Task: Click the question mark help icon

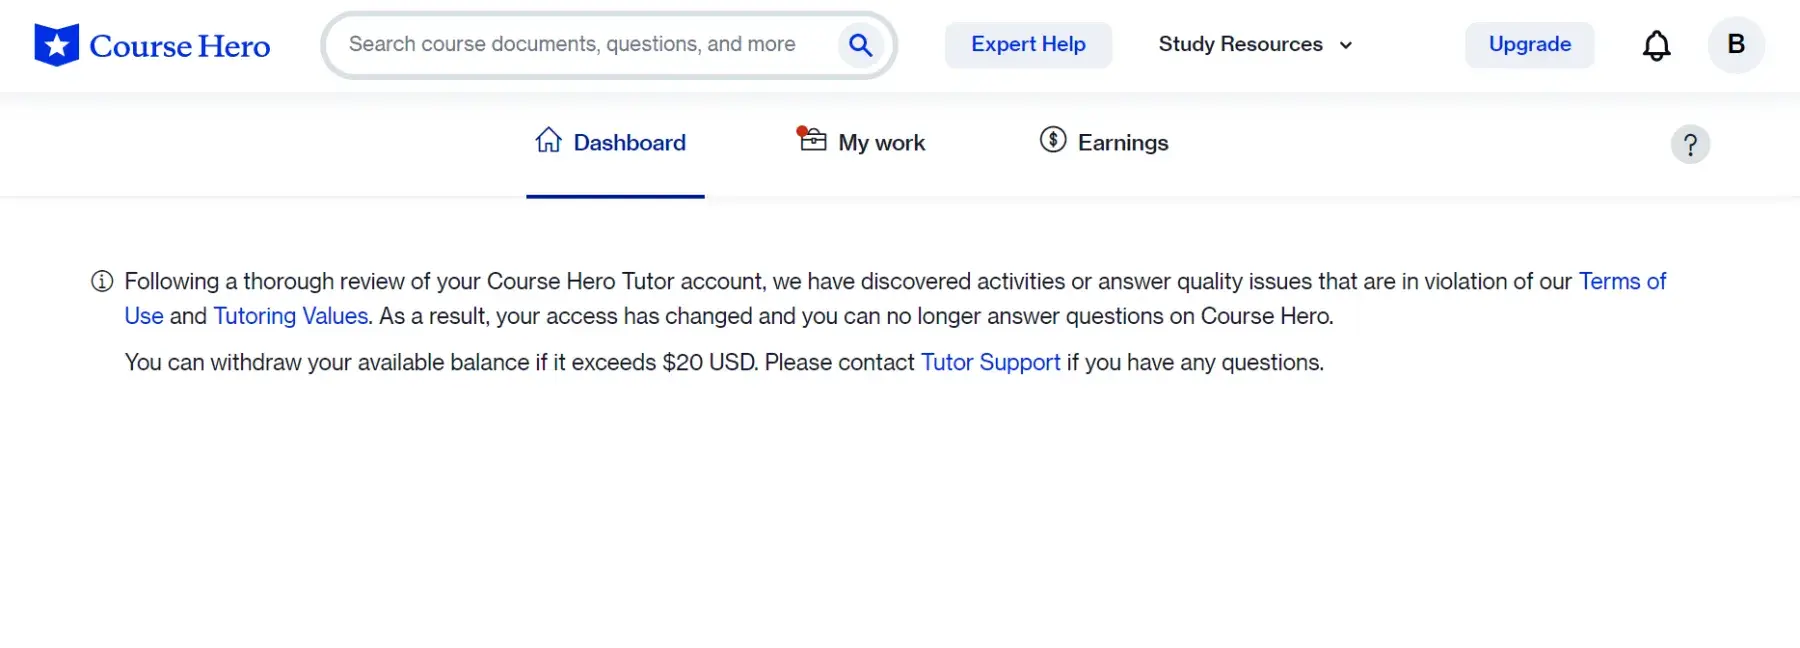Action: (x=1690, y=145)
